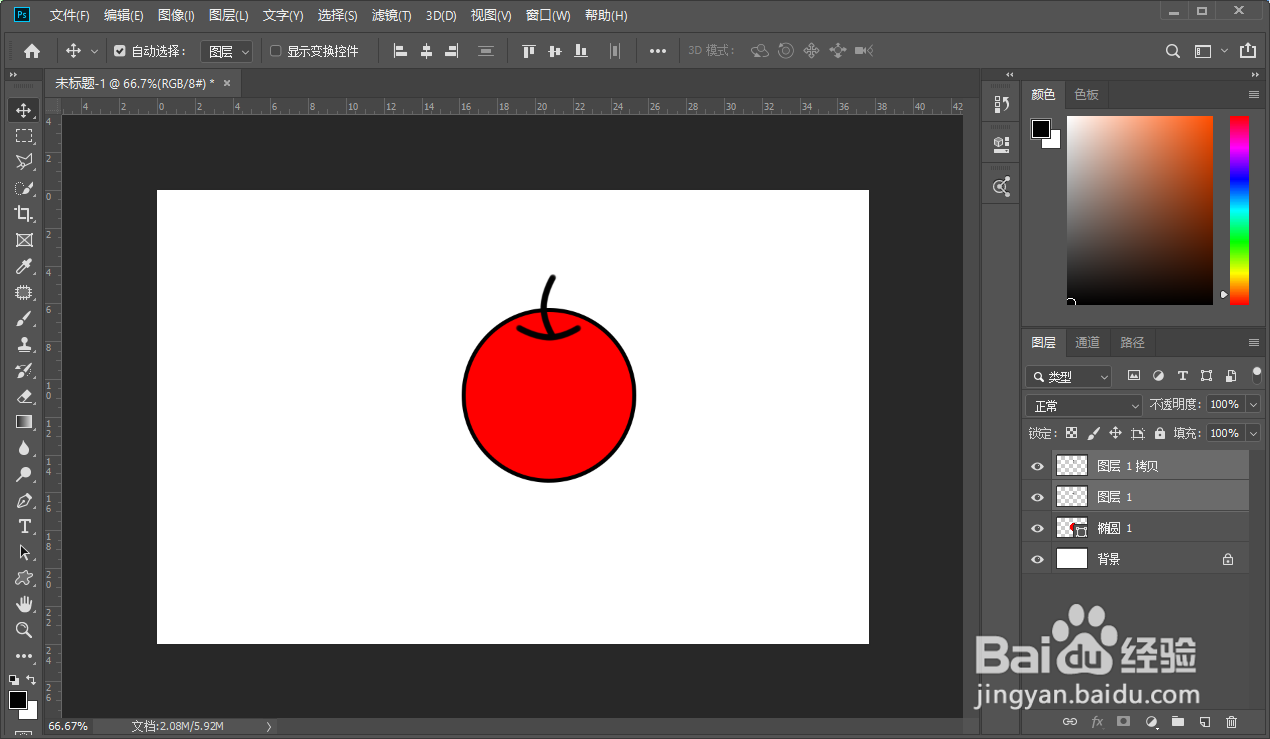Select the Quick Selection tool
The width and height of the screenshot is (1270, 739).
click(24, 187)
